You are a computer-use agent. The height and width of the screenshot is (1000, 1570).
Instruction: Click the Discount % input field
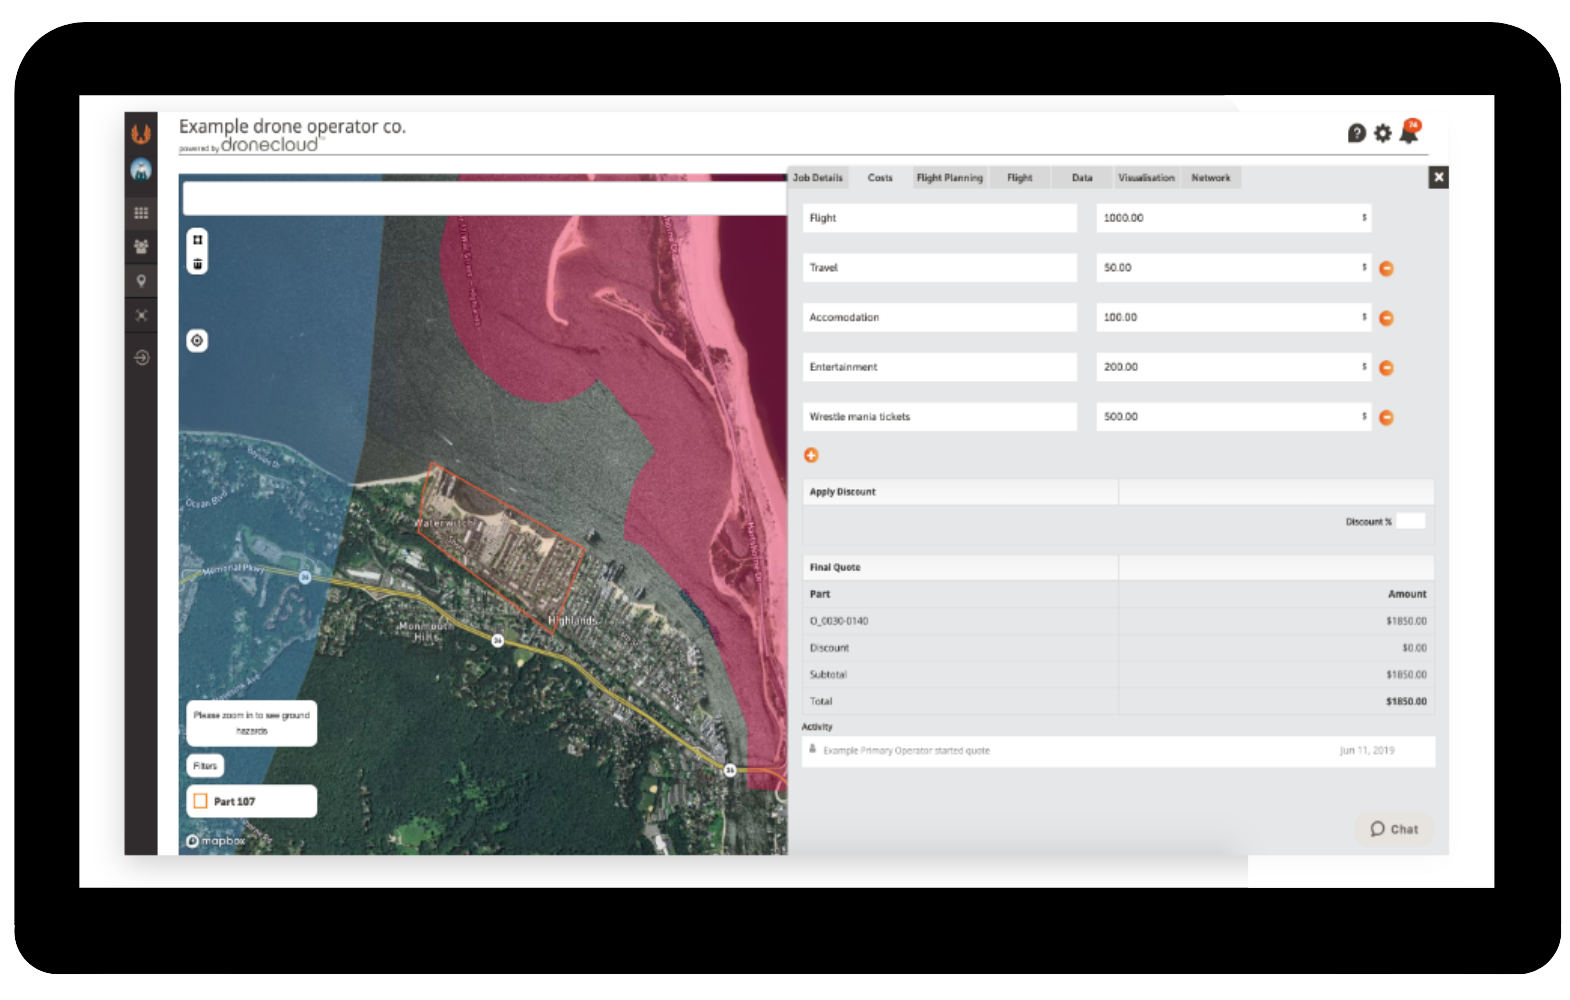click(x=1410, y=521)
